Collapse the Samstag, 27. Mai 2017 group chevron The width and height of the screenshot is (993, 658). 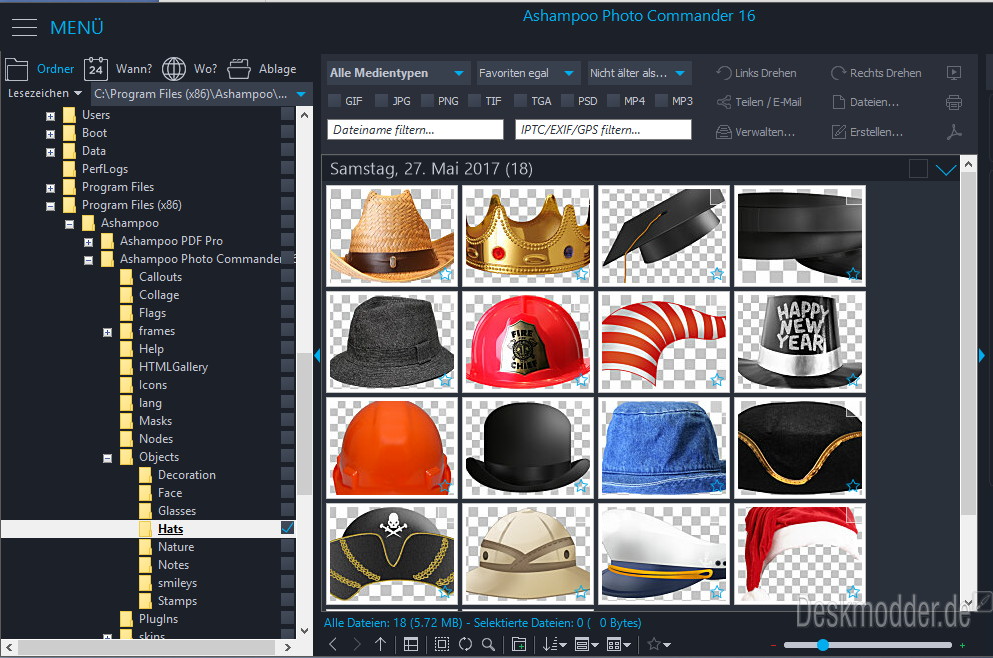946,169
